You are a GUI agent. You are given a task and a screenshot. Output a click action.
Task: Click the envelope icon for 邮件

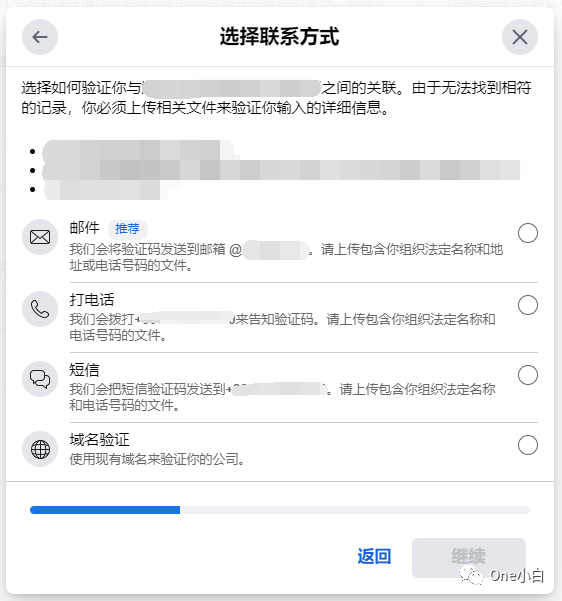pyautogui.click(x=40, y=237)
